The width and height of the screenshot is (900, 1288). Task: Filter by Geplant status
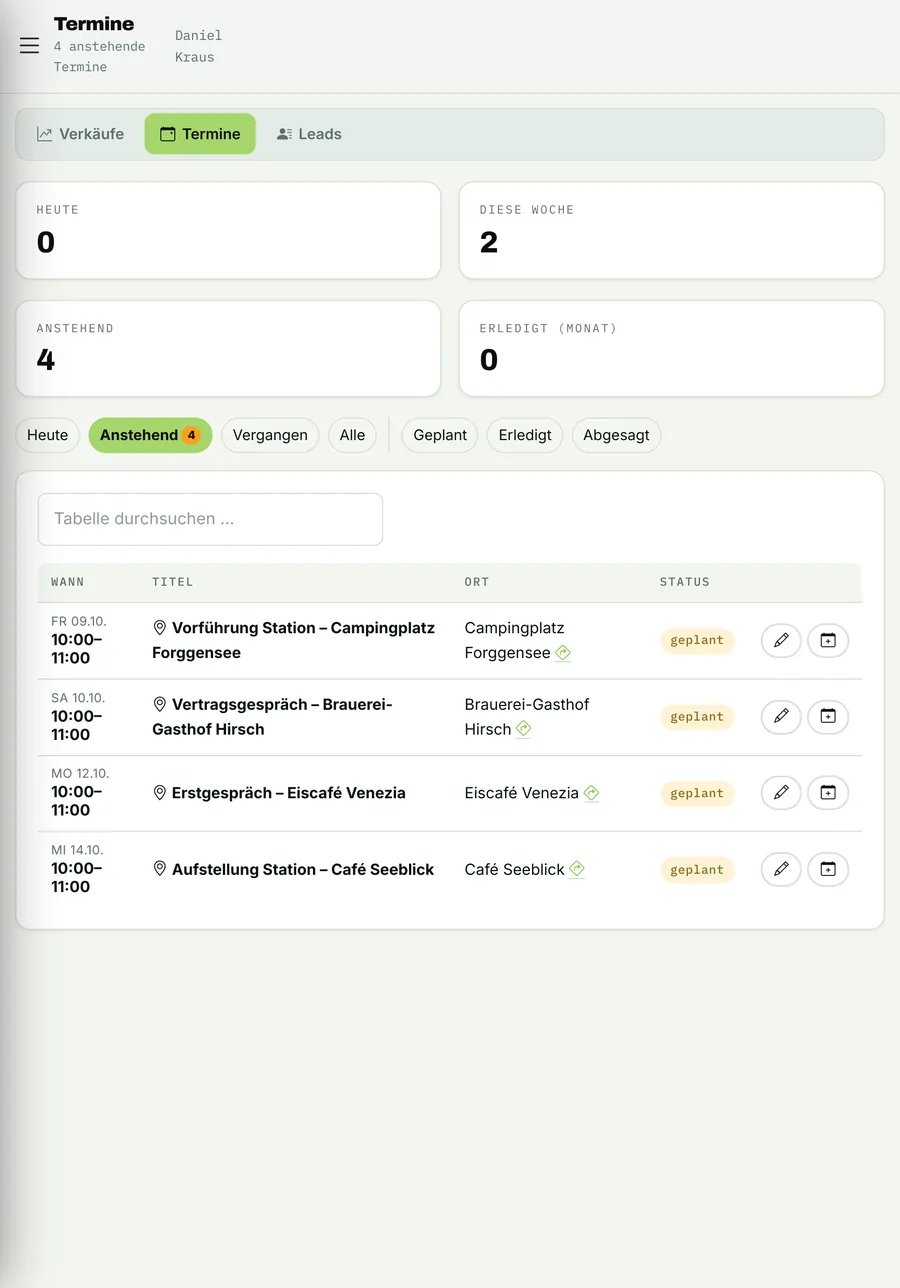(x=440, y=435)
